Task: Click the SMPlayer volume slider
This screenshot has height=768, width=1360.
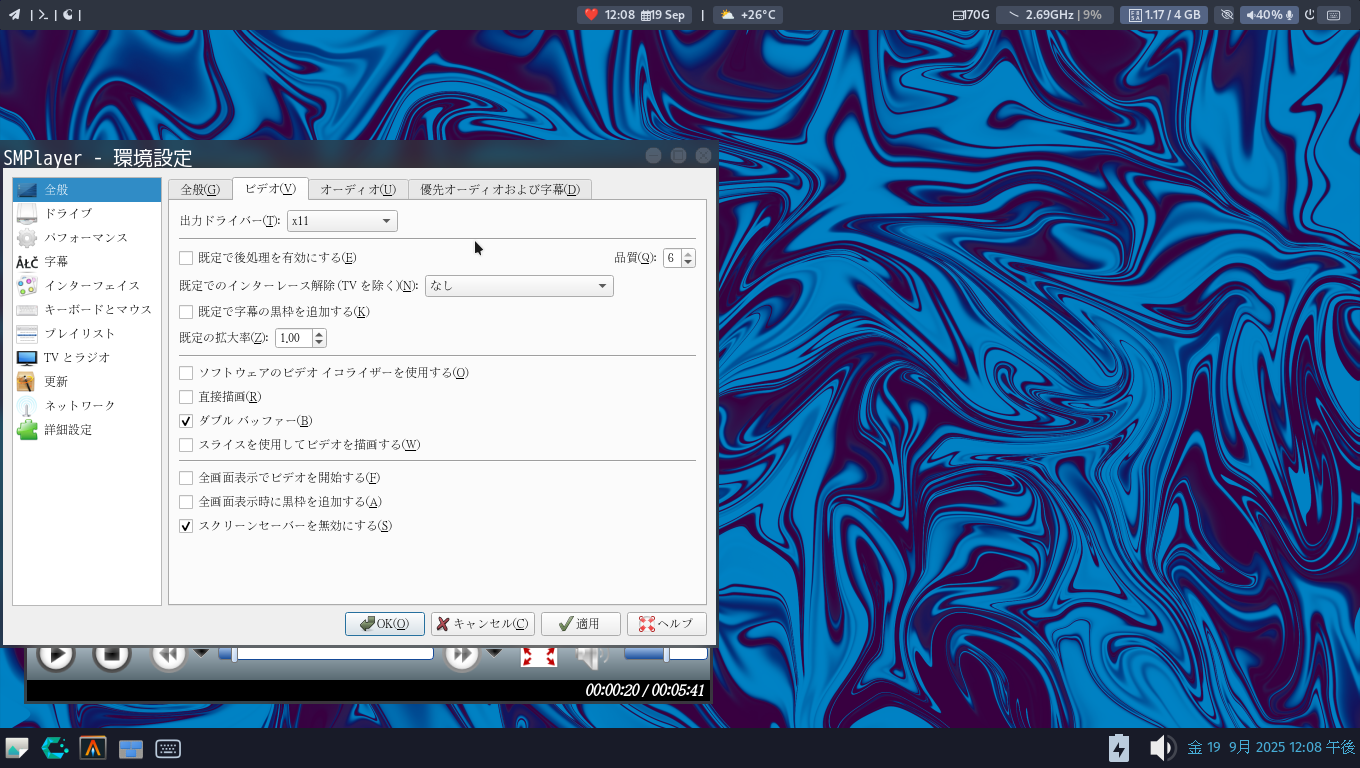Action: (666, 653)
